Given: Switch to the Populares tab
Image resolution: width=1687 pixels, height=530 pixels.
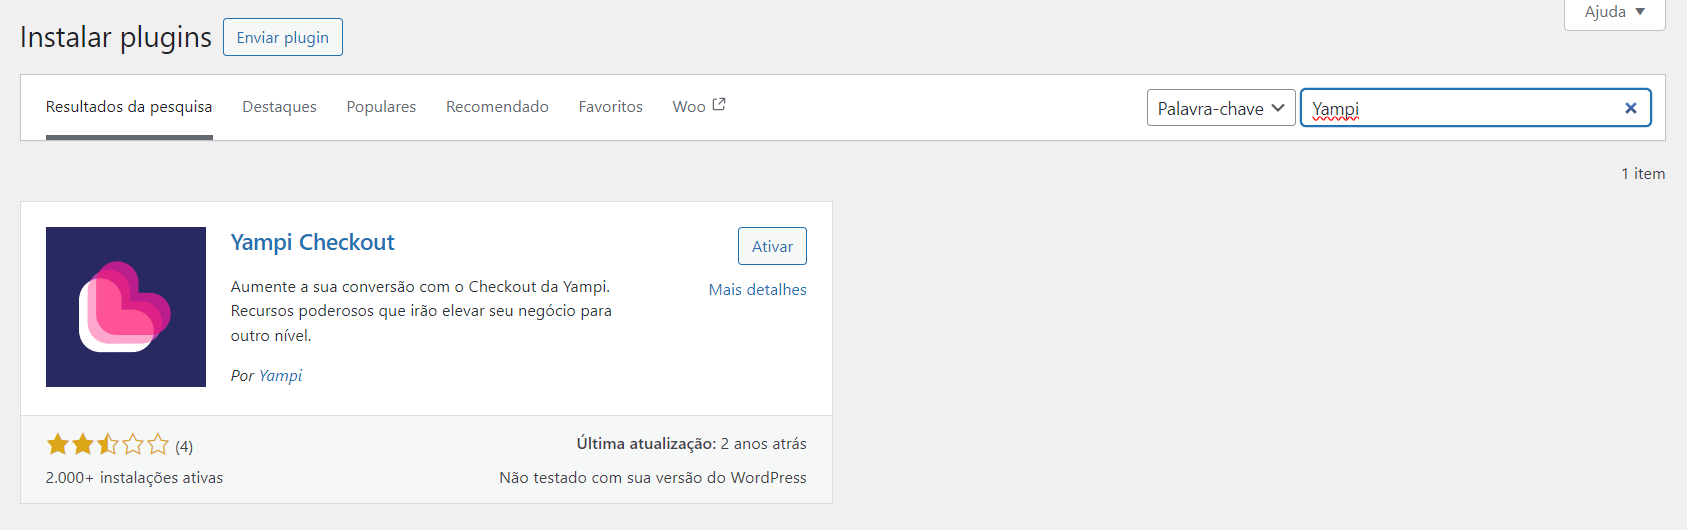Looking at the screenshot, I should pyautogui.click(x=381, y=107).
